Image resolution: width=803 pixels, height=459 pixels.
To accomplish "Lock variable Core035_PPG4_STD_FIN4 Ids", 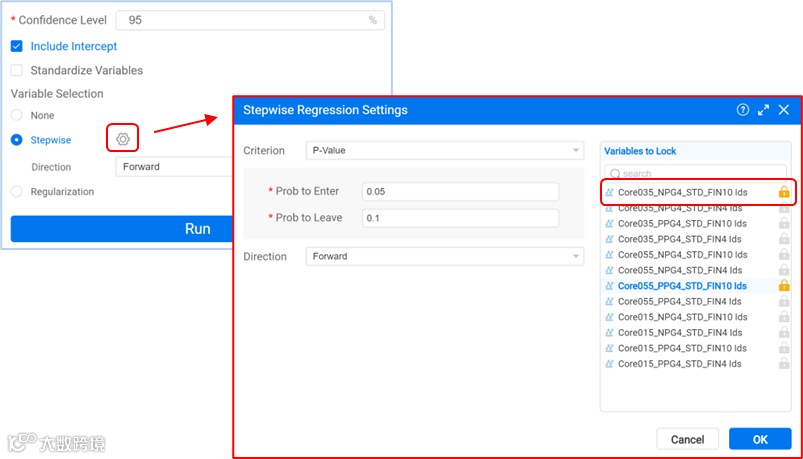I will point(784,239).
